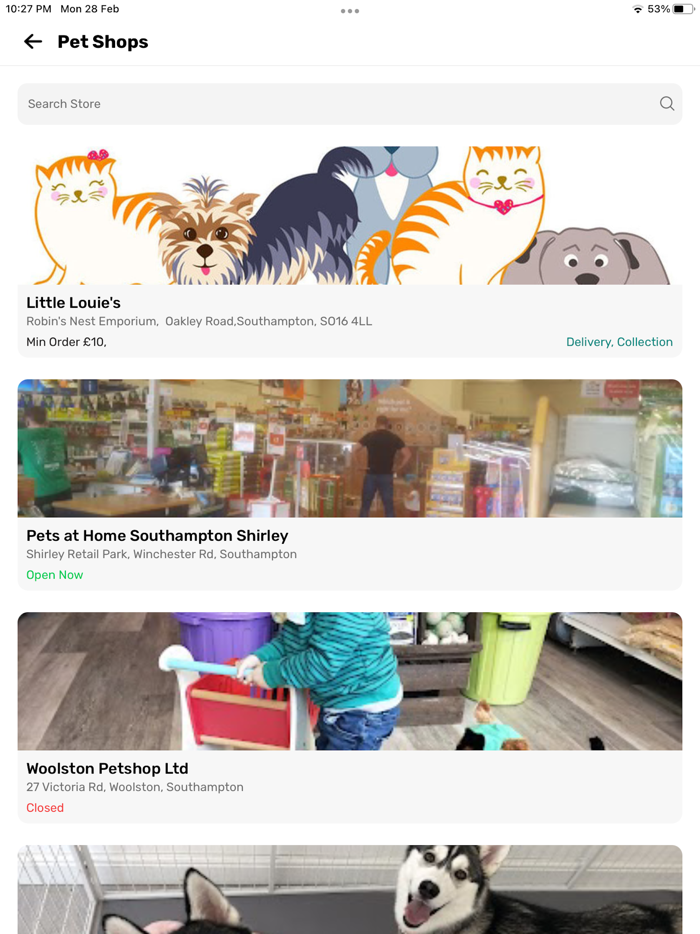Click the search magnifier icon

(667, 104)
